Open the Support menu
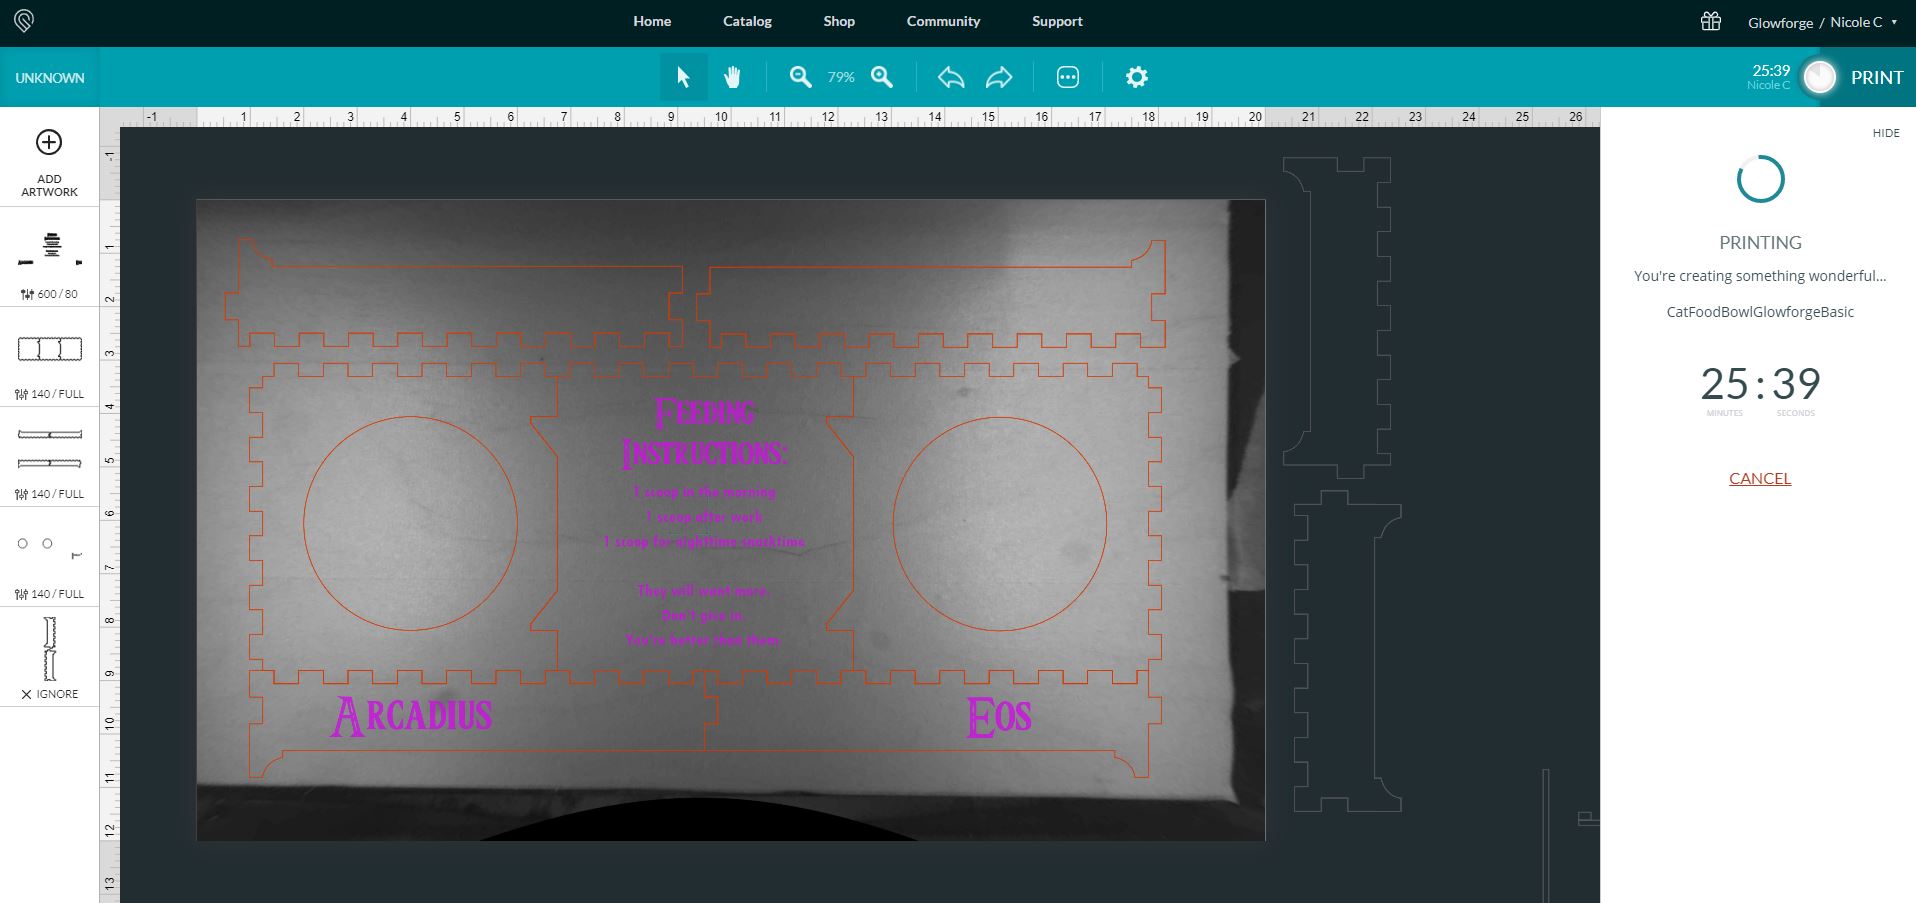Image resolution: width=1916 pixels, height=903 pixels. click(x=1057, y=21)
